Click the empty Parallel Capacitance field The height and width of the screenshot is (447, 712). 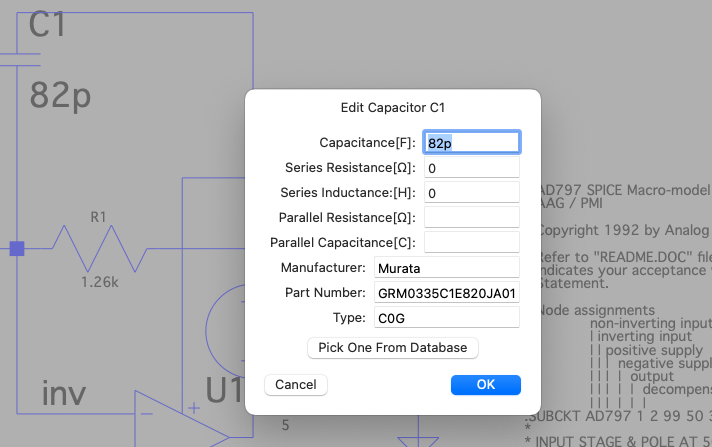[472, 243]
